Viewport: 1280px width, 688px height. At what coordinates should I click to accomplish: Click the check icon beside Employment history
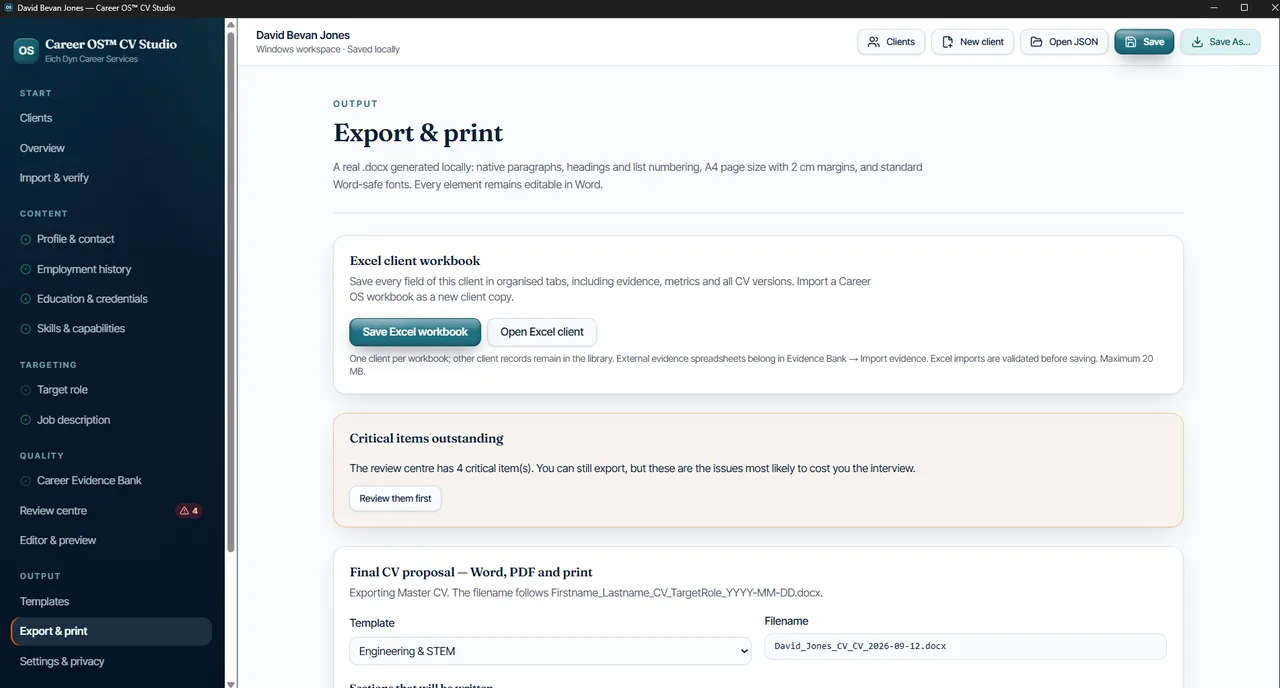click(26, 269)
